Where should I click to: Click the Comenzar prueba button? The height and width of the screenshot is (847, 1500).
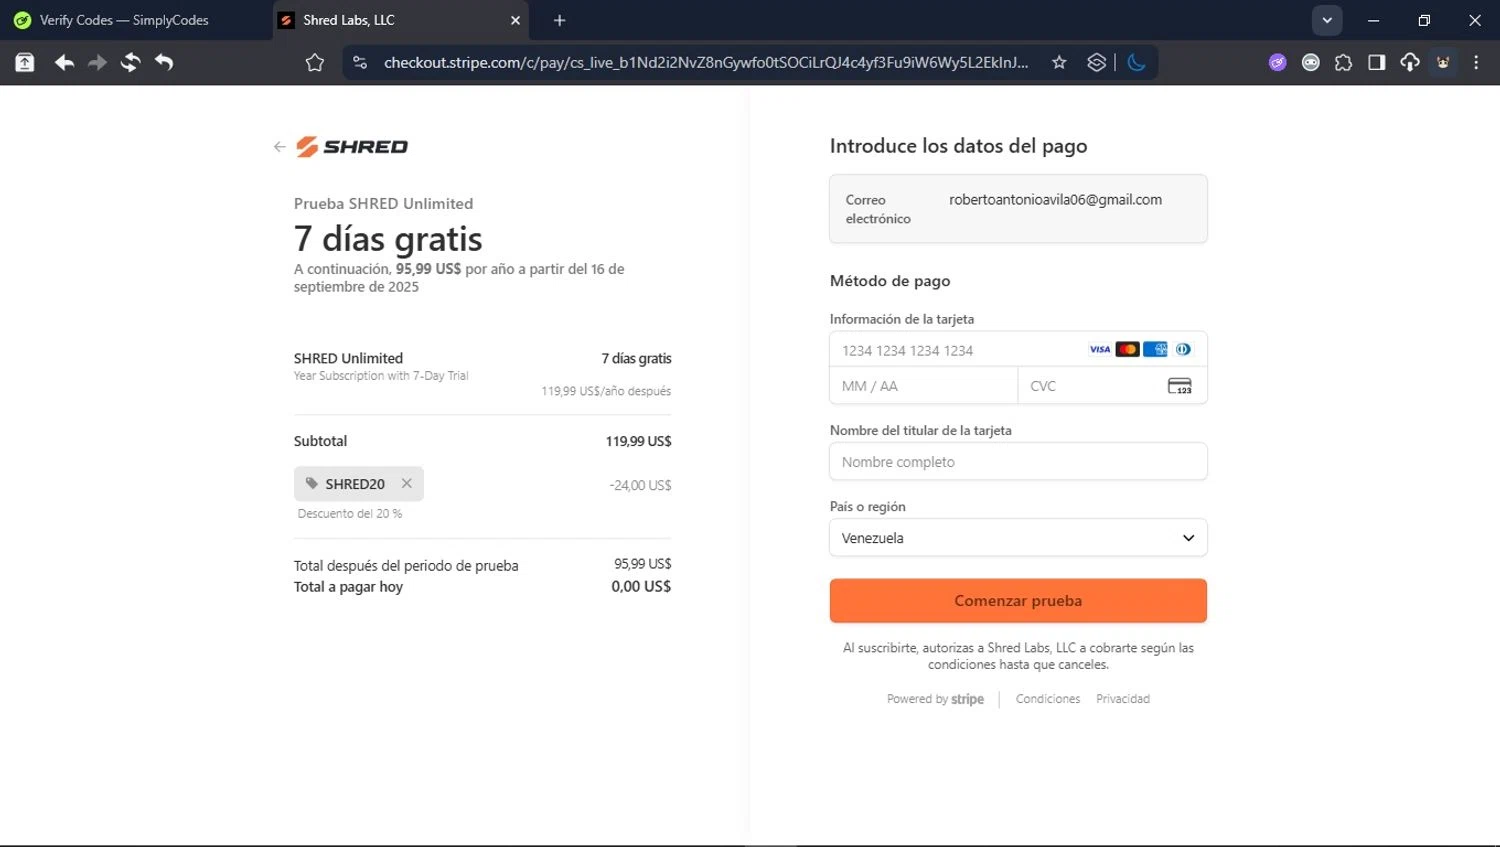pos(1018,601)
